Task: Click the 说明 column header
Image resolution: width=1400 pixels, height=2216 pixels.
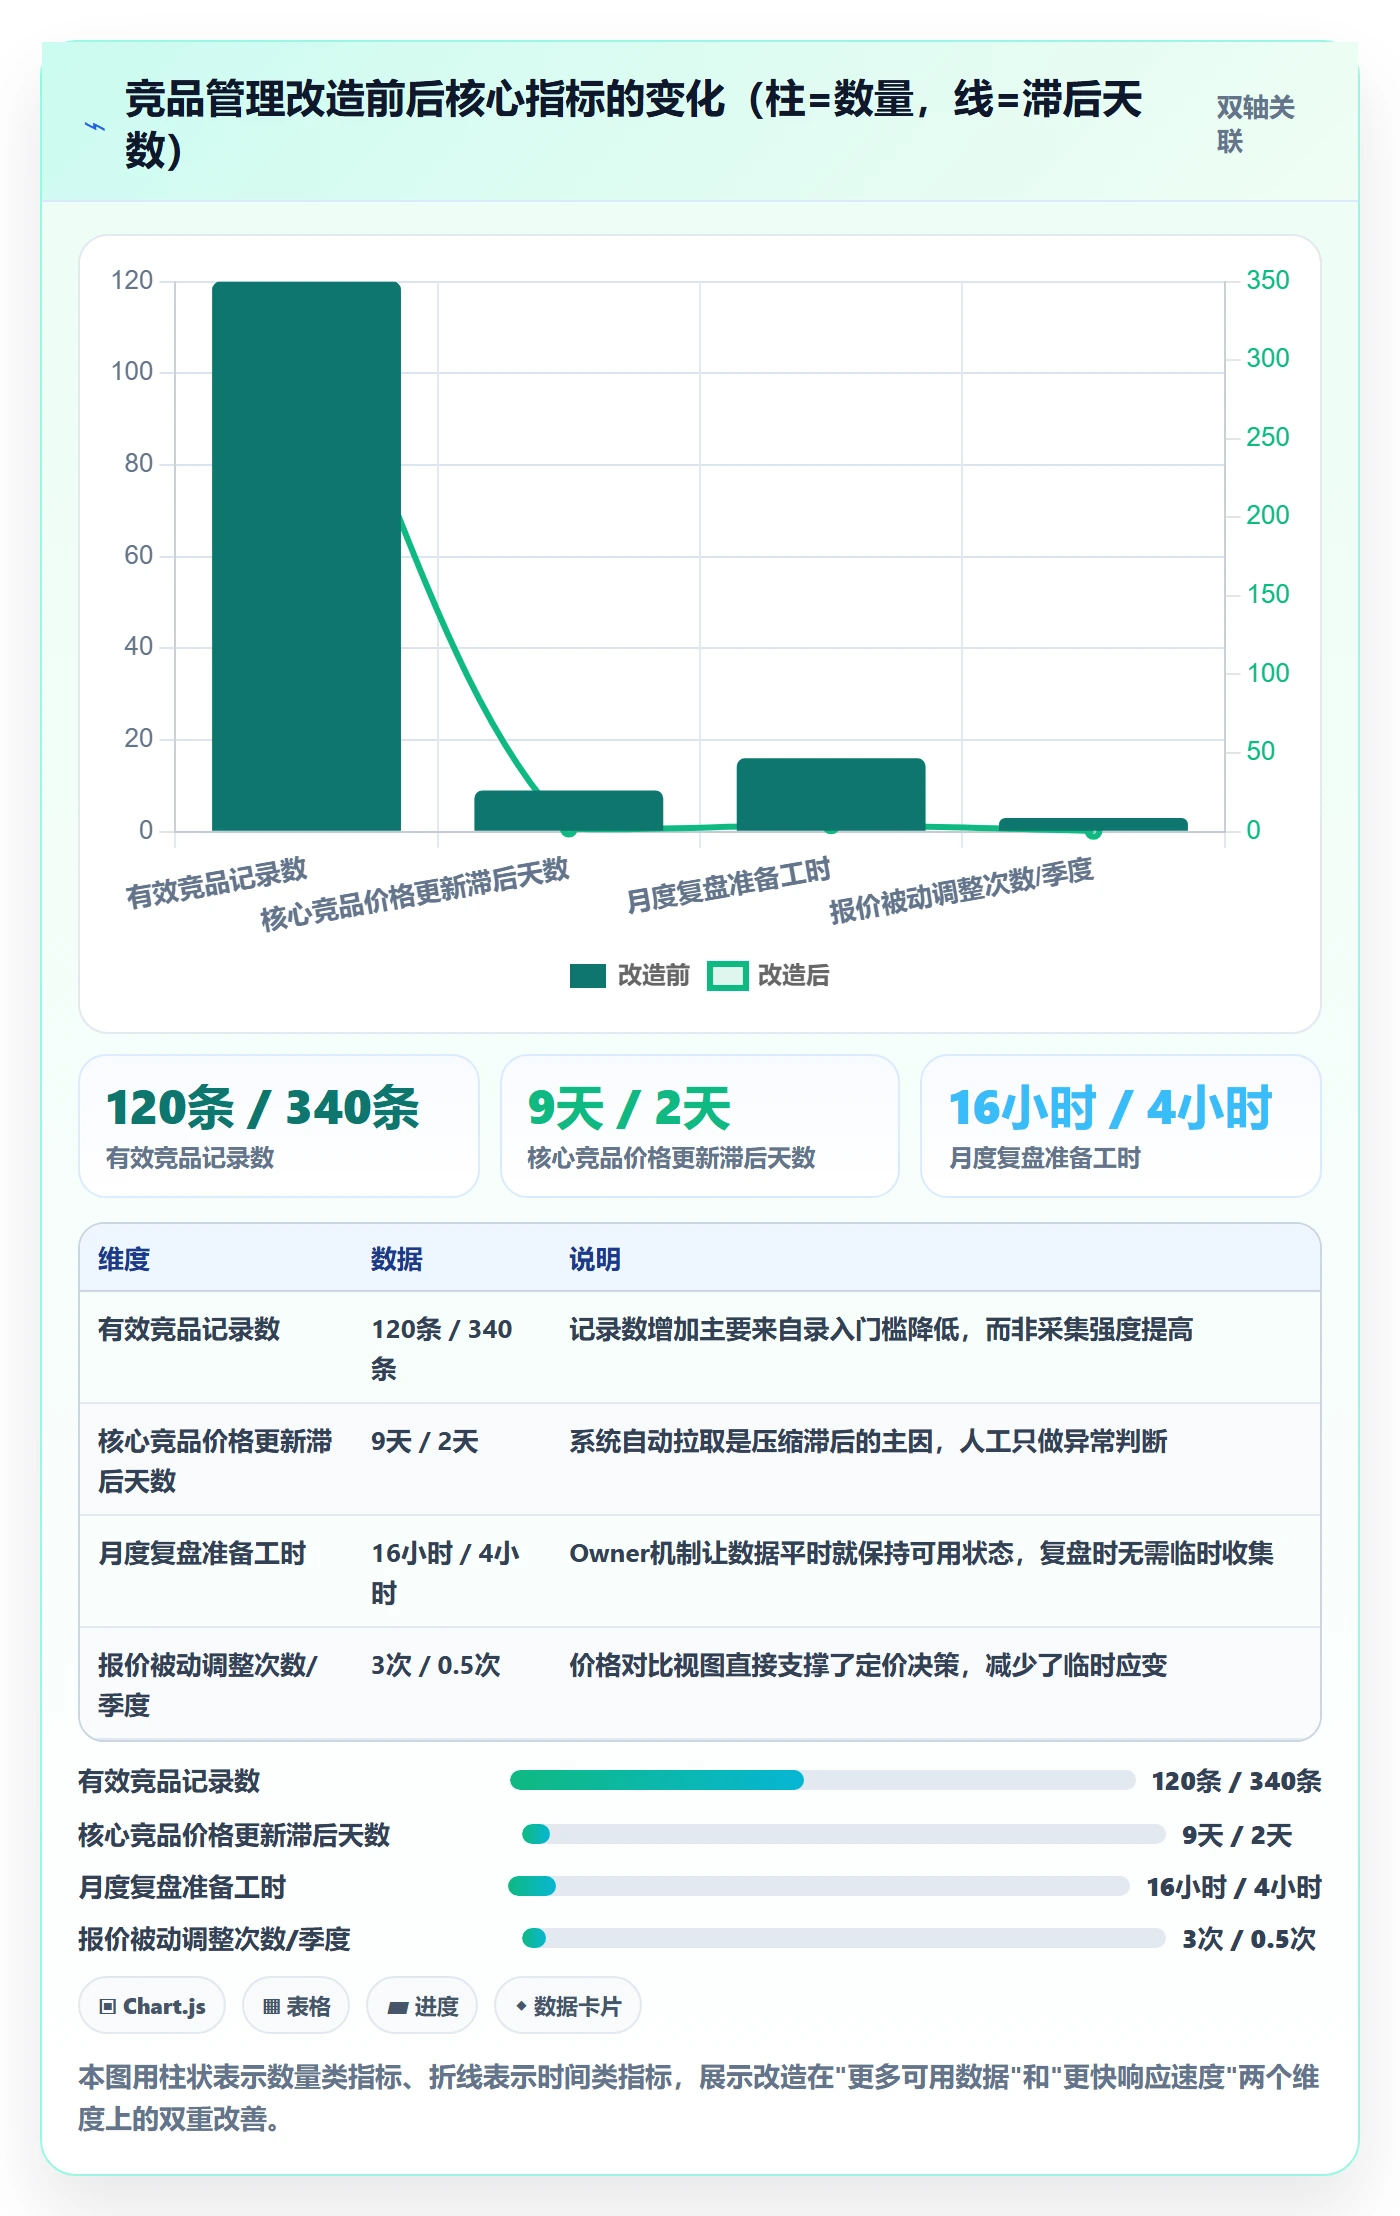Action: (595, 1259)
